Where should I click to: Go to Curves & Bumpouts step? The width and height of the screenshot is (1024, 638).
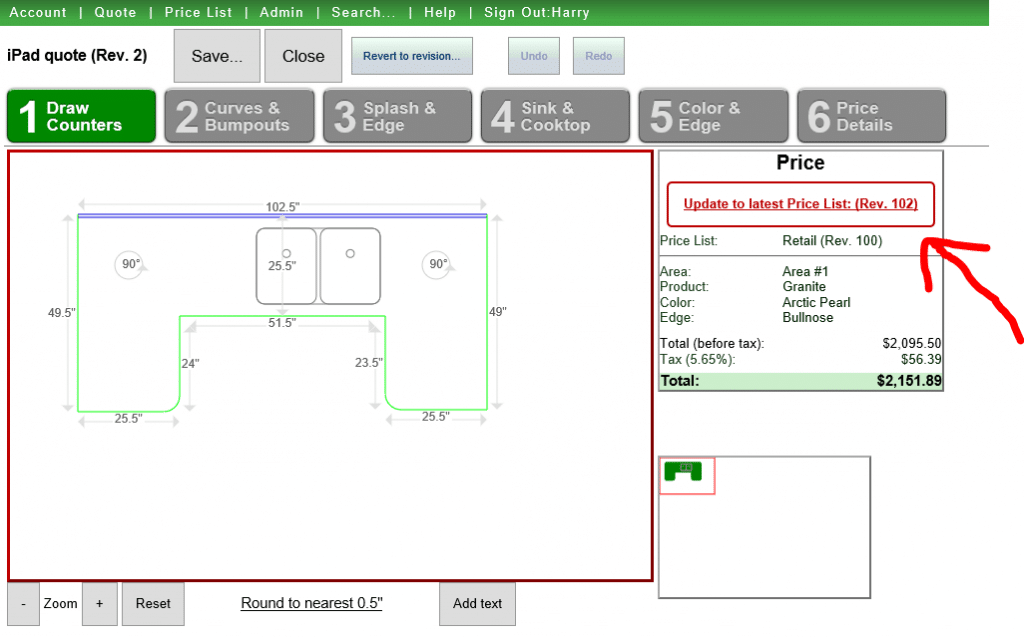coord(240,117)
